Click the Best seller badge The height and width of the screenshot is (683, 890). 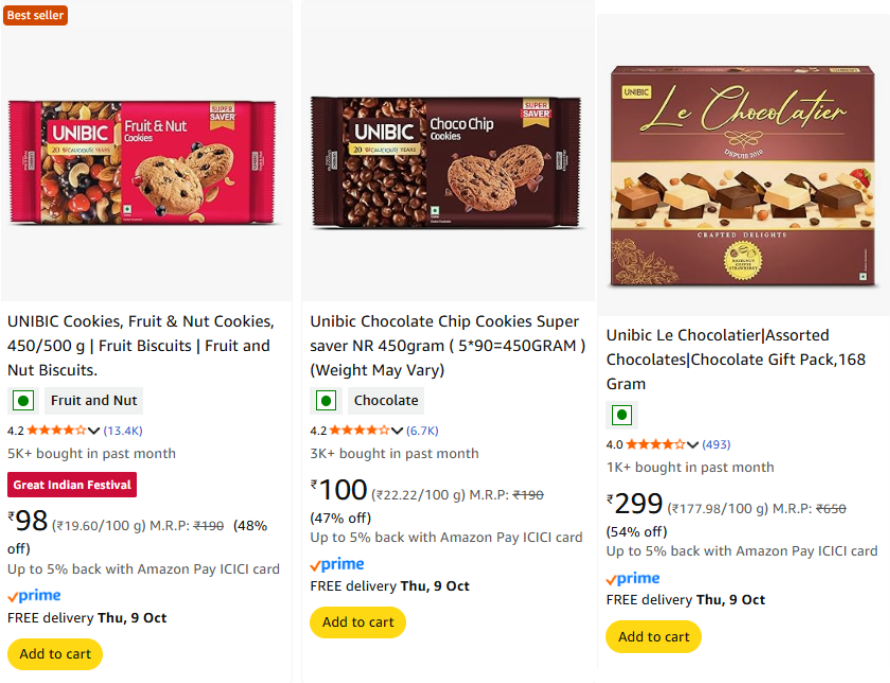[35, 15]
